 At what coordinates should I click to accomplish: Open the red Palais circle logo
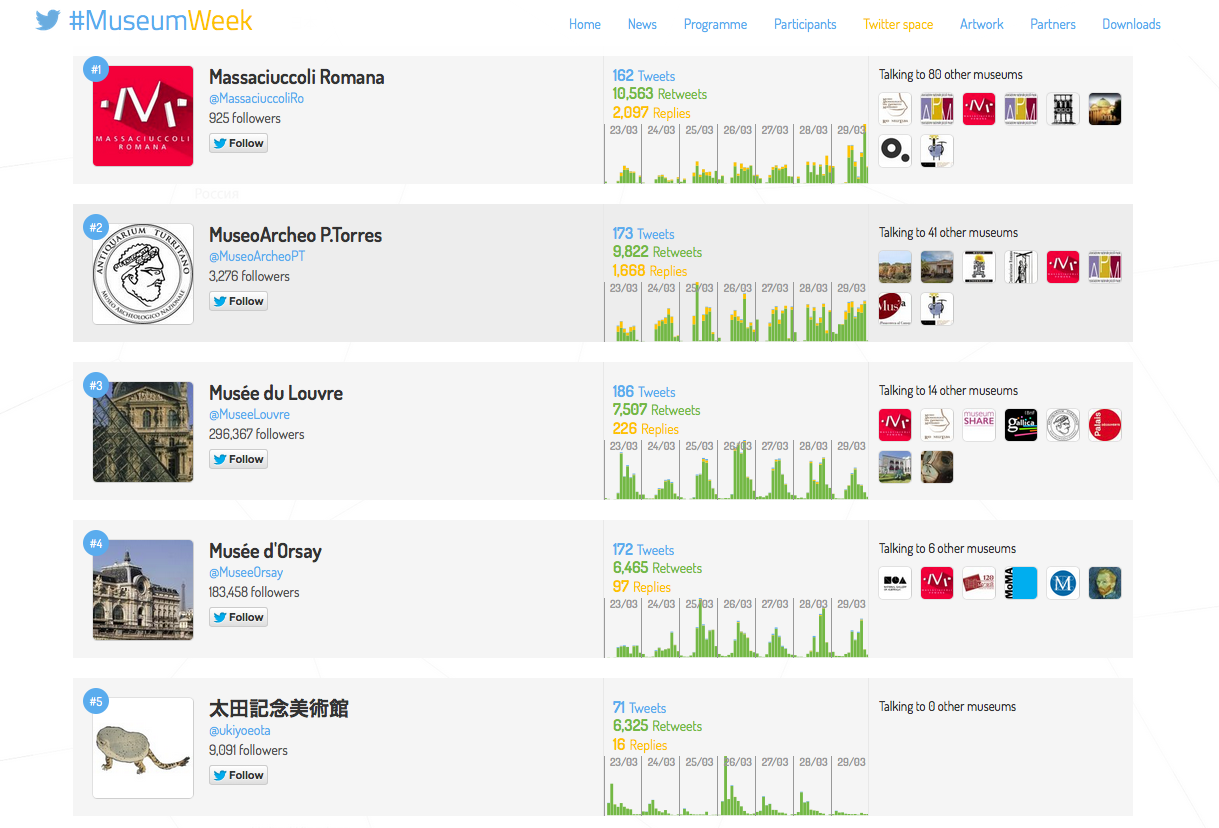click(x=1105, y=425)
